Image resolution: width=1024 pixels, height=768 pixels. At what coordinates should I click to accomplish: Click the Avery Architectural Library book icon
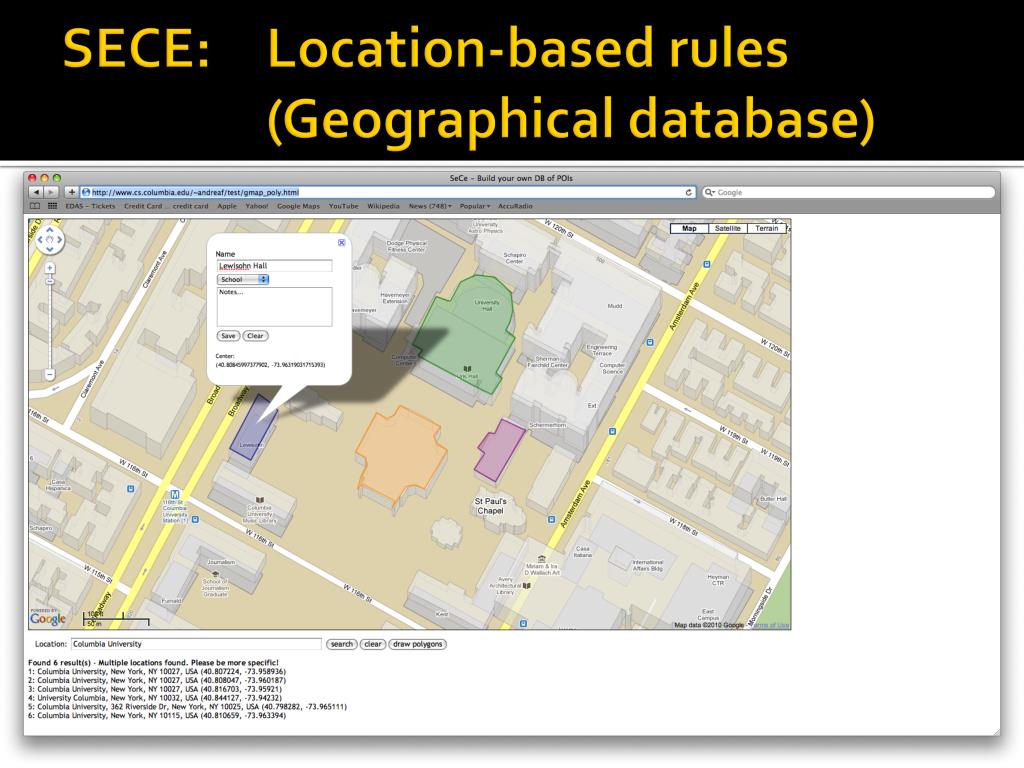point(526,586)
